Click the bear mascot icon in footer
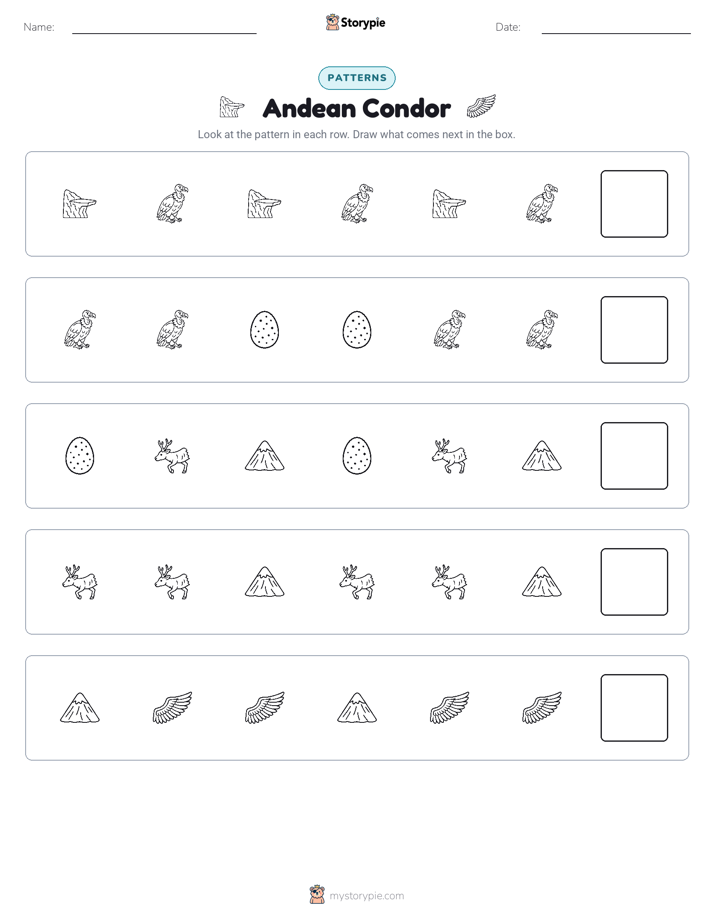The image size is (714, 924). tap(317, 895)
